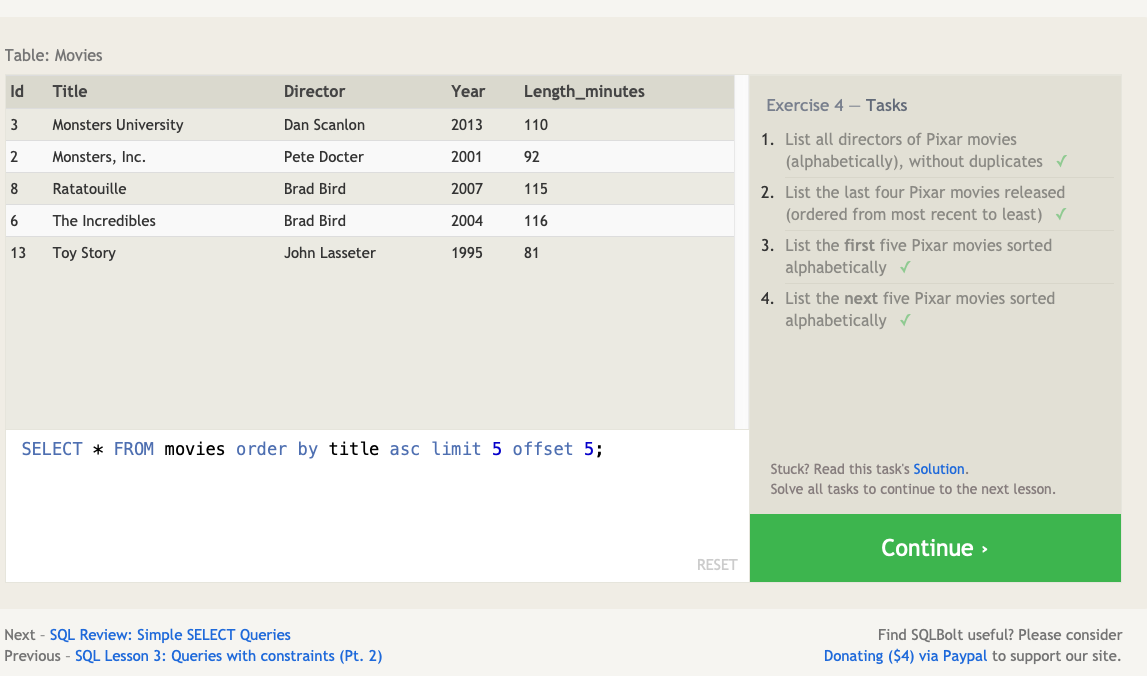Click the Director column header

[x=315, y=91]
